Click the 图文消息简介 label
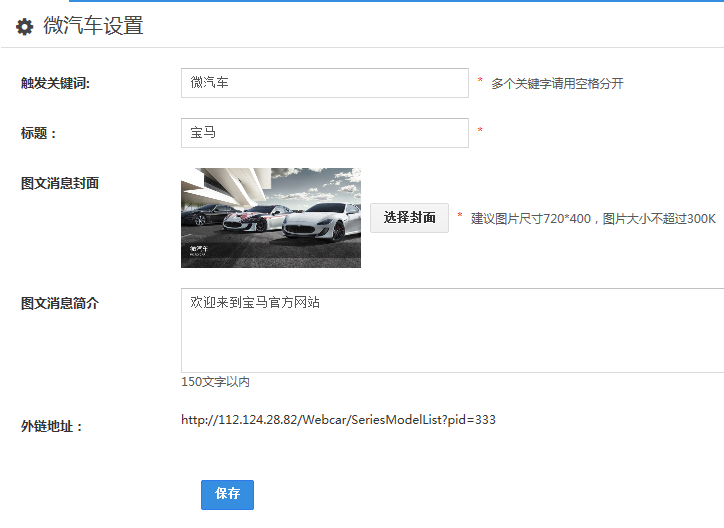This screenshot has width=724, height=528. tap(60, 303)
